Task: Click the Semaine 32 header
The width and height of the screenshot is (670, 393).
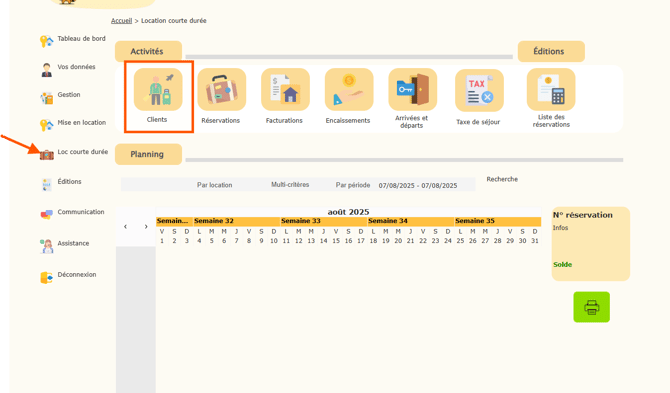Action: coord(236,221)
